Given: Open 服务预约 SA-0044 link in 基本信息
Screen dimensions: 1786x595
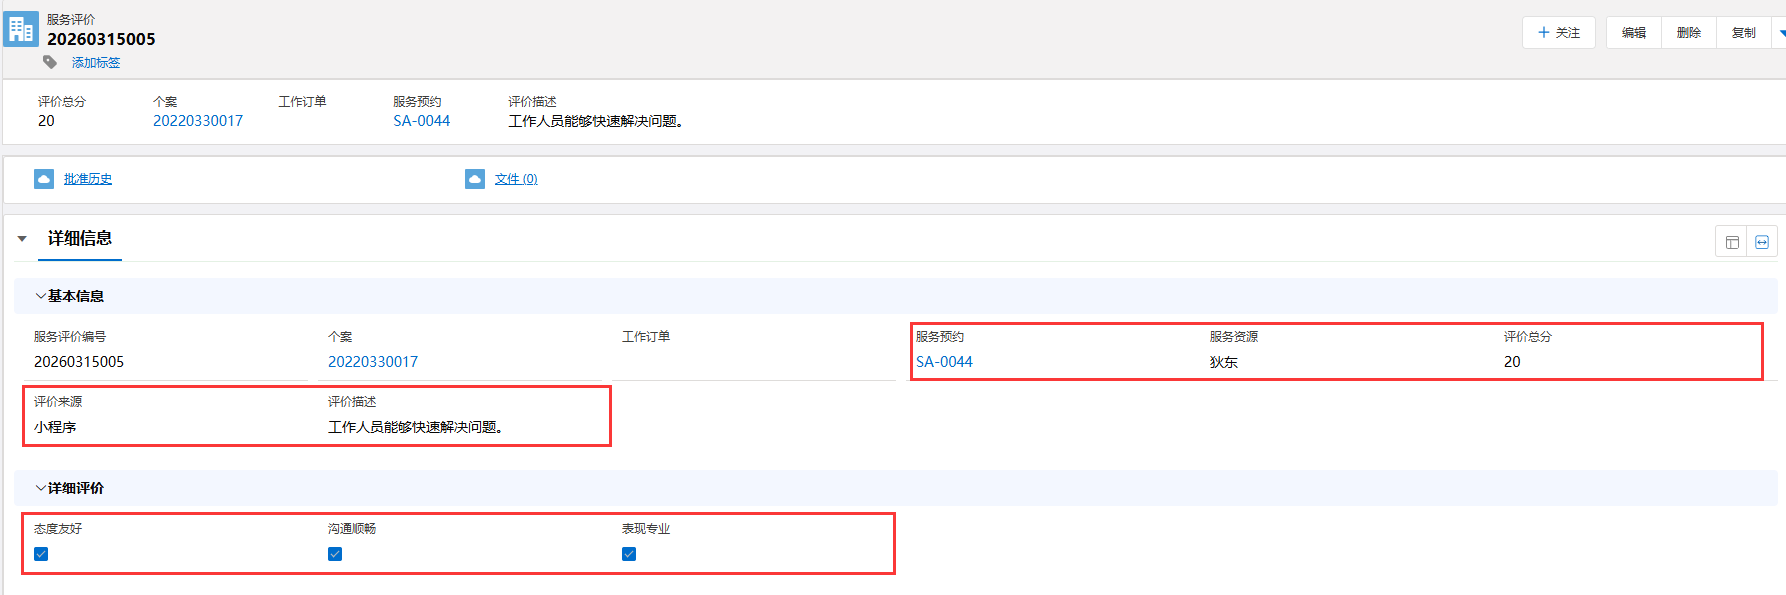Looking at the screenshot, I should tap(944, 362).
